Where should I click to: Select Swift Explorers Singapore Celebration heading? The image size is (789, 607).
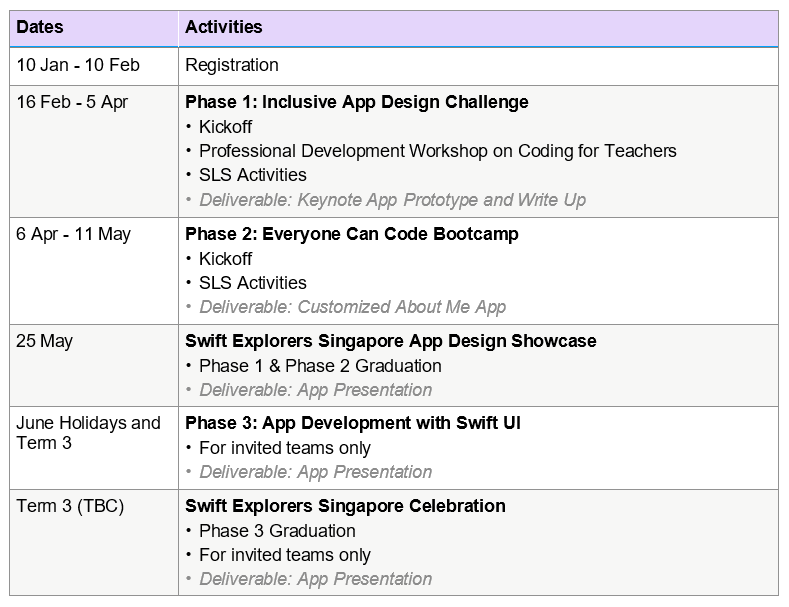(x=345, y=506)
